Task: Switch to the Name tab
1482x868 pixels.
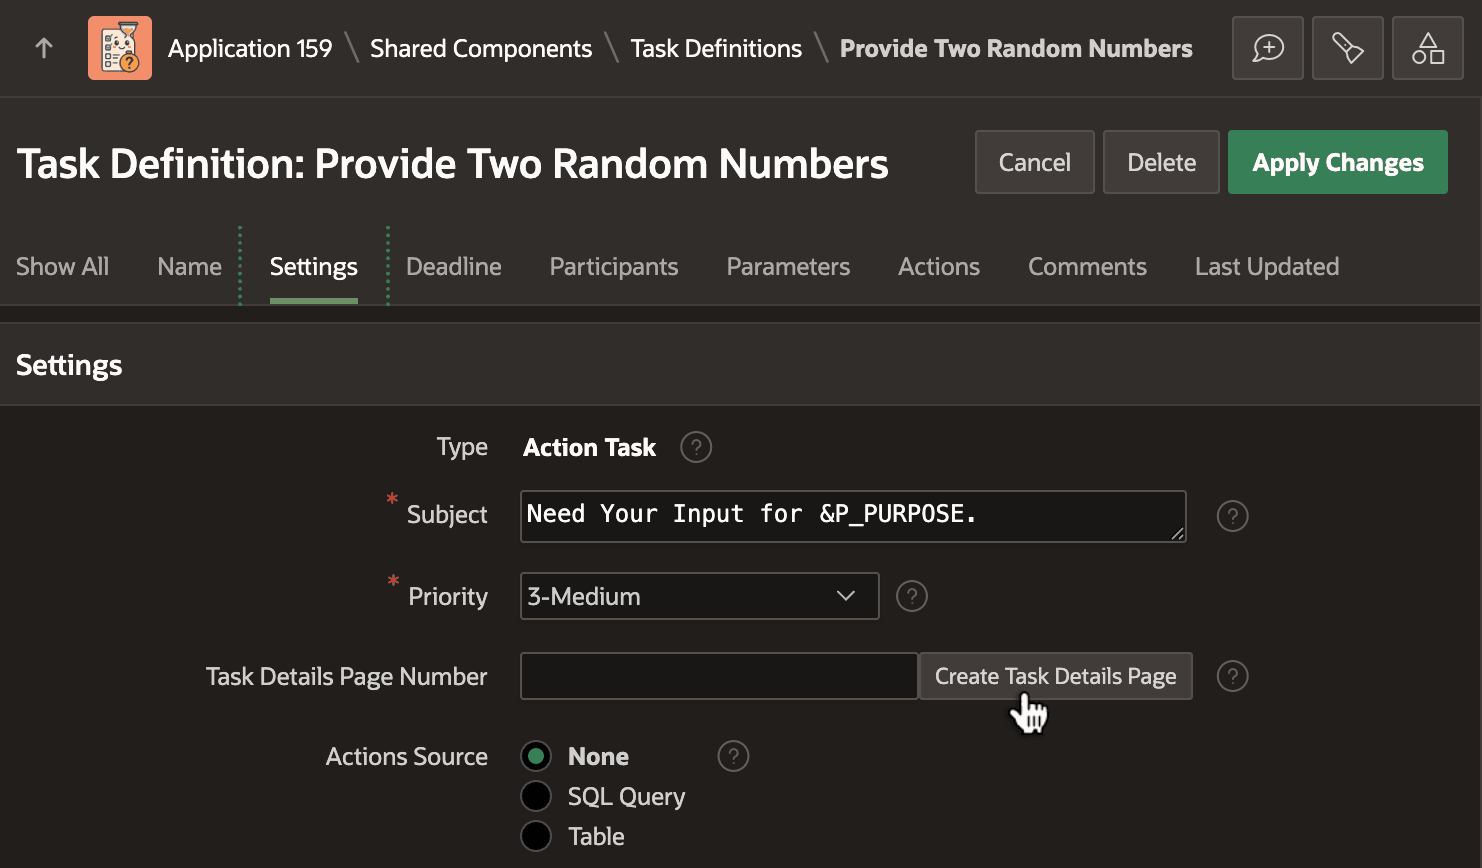Action: pos(190,266)
